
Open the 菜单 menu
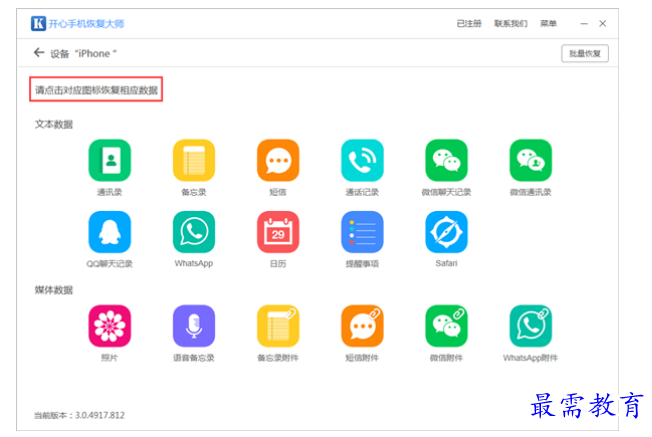click(548, 23)
